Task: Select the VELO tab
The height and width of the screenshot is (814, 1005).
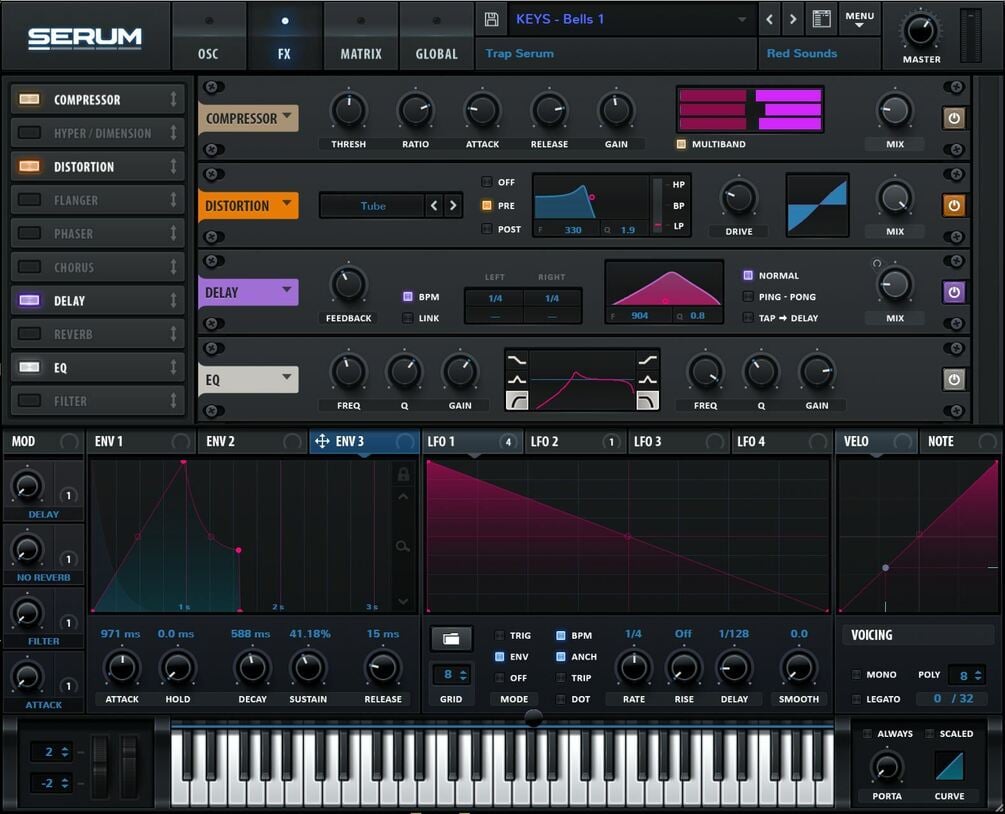Action: point(877,441)
